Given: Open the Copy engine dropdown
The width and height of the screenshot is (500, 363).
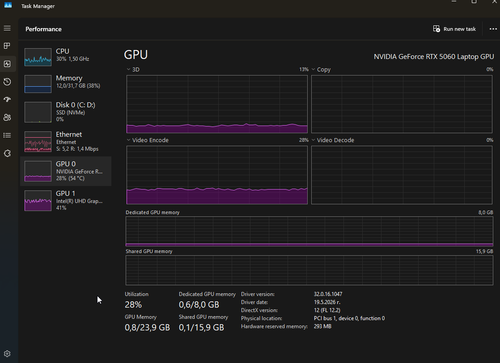Looking at the screenshot, I should click(321, 70).
